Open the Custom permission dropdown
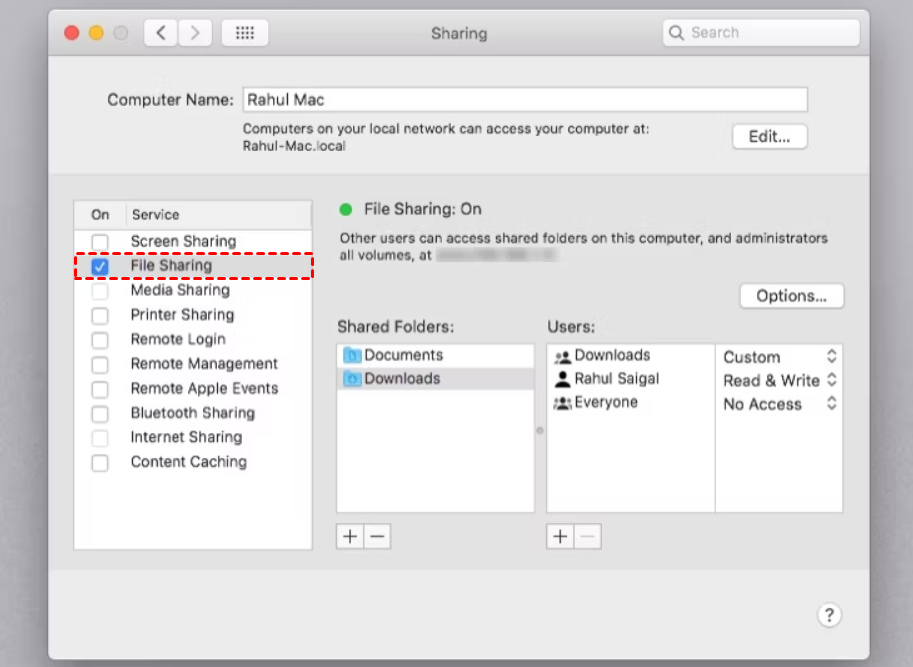This screenshot has height=667, width=913. [780, 356]
